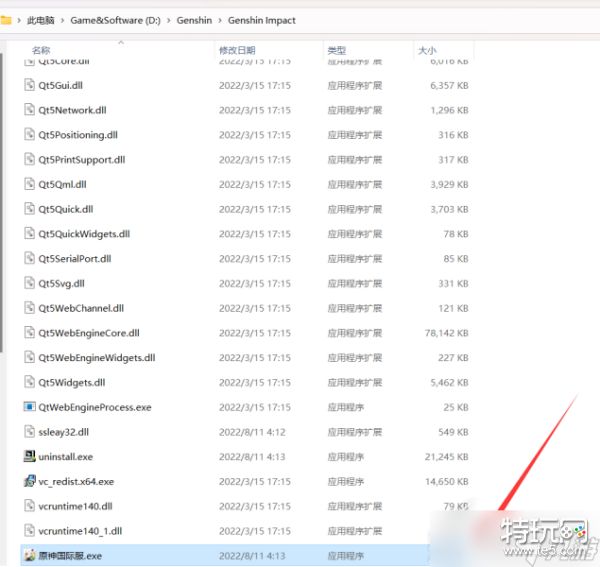
Task: Select file name Qt5Network.dll
Action: point(72,110)
